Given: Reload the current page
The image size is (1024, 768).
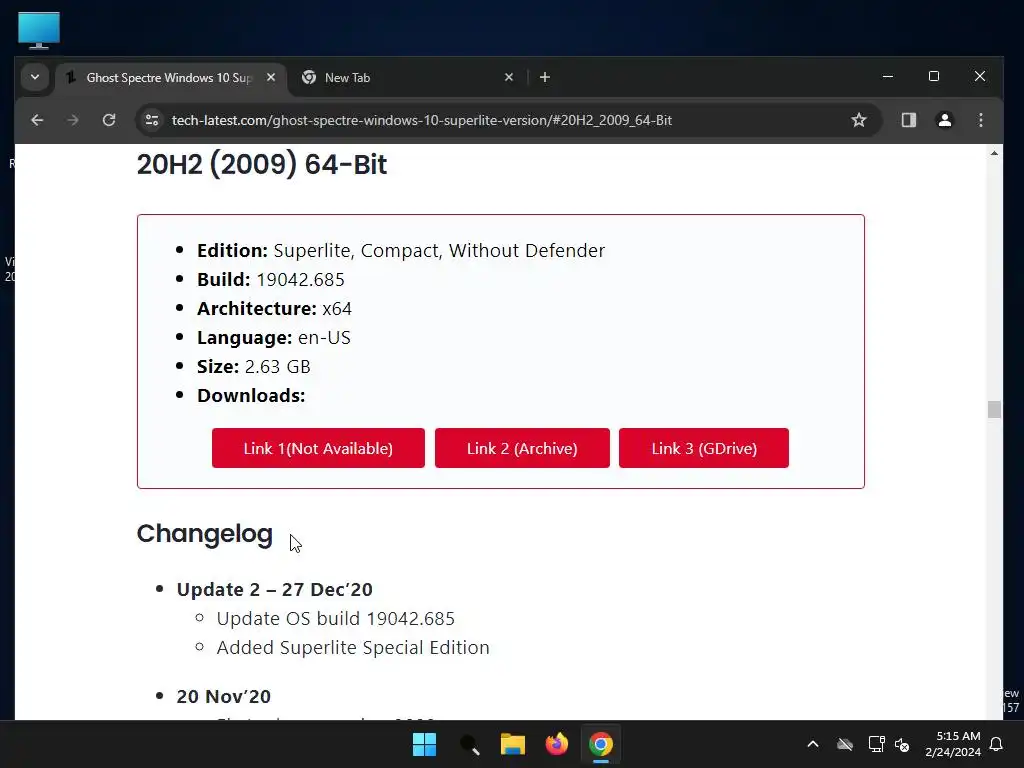Looking at the screenshot, I should point(109,120).
